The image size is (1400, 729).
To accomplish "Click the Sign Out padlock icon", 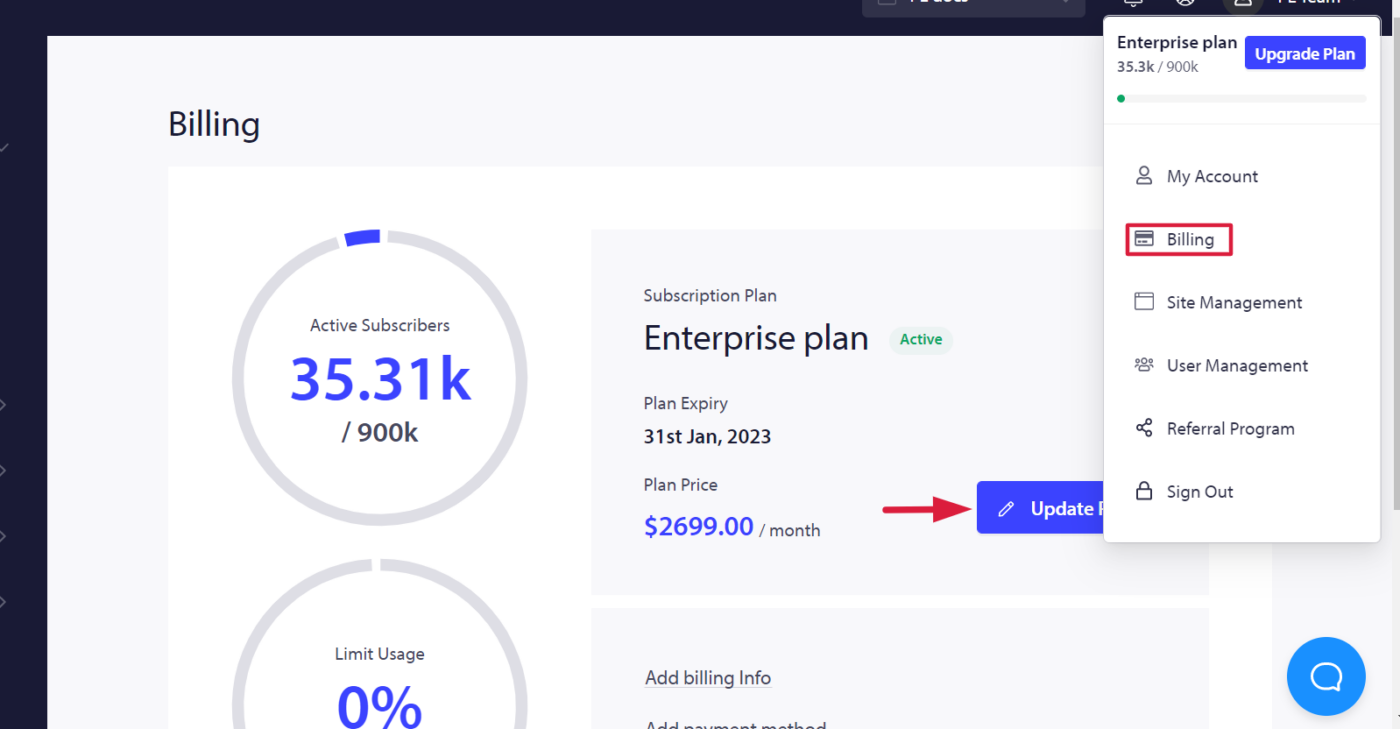I will point(1144,491).
